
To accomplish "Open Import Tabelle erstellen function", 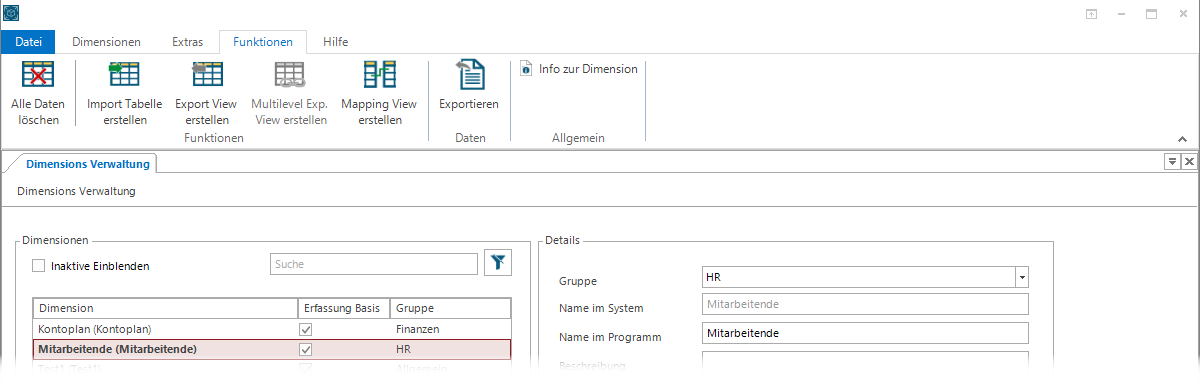I will pos(124,75).
